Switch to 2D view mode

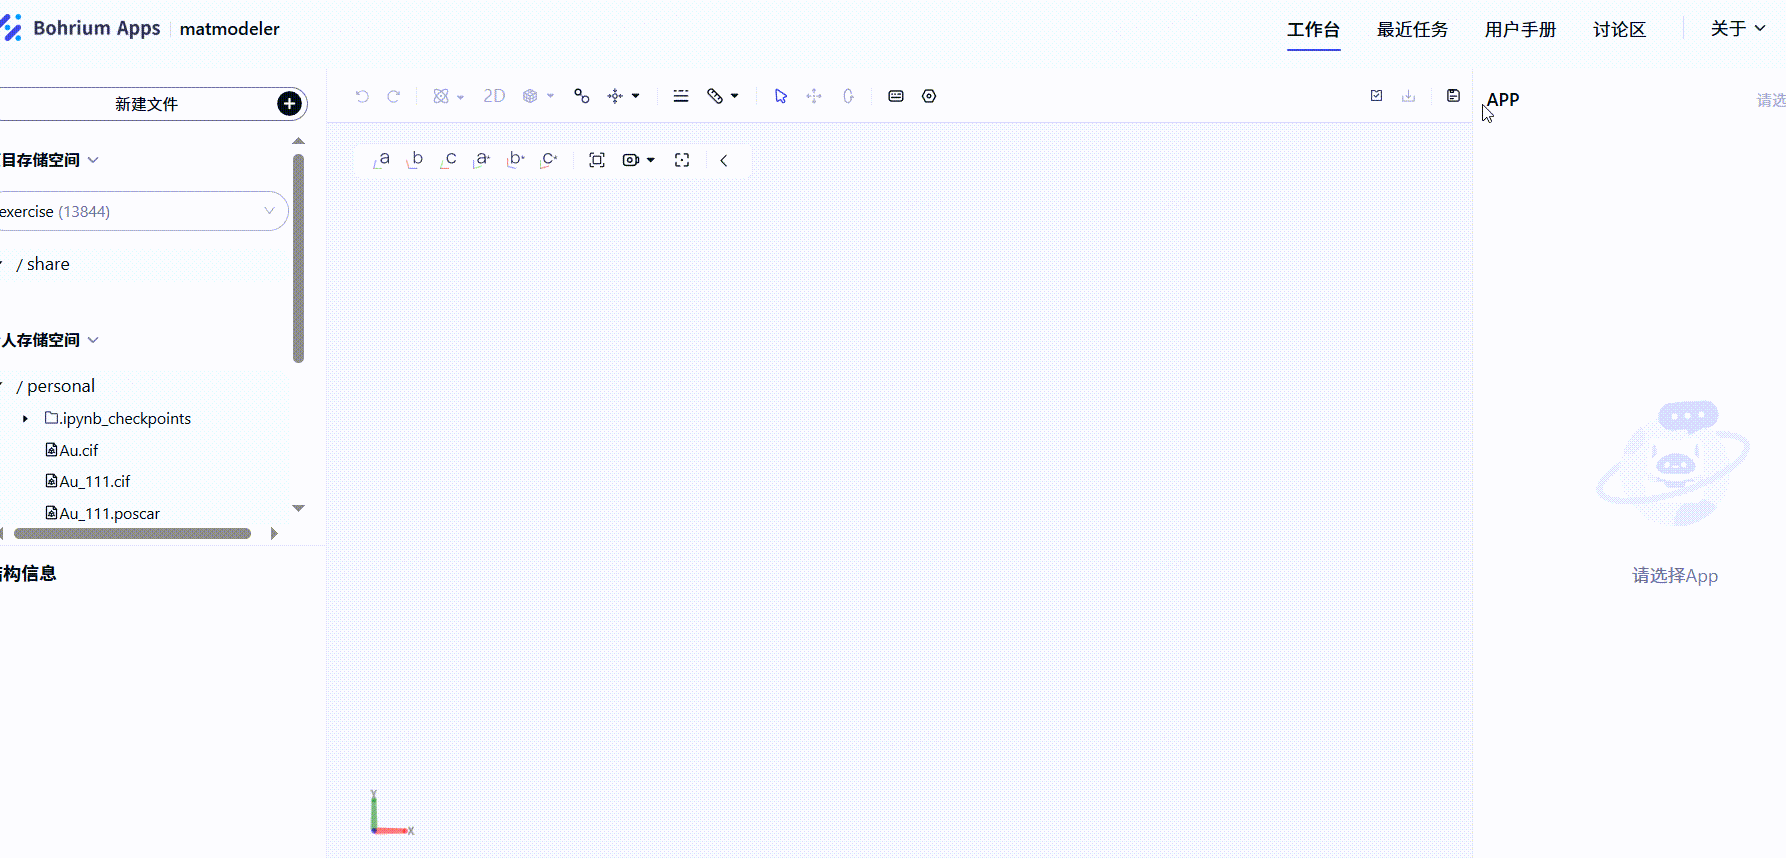(494, 96)
